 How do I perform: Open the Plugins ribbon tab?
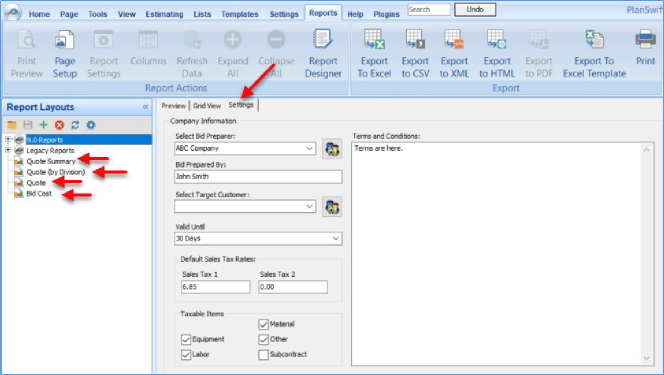click(x=386, y=14)
